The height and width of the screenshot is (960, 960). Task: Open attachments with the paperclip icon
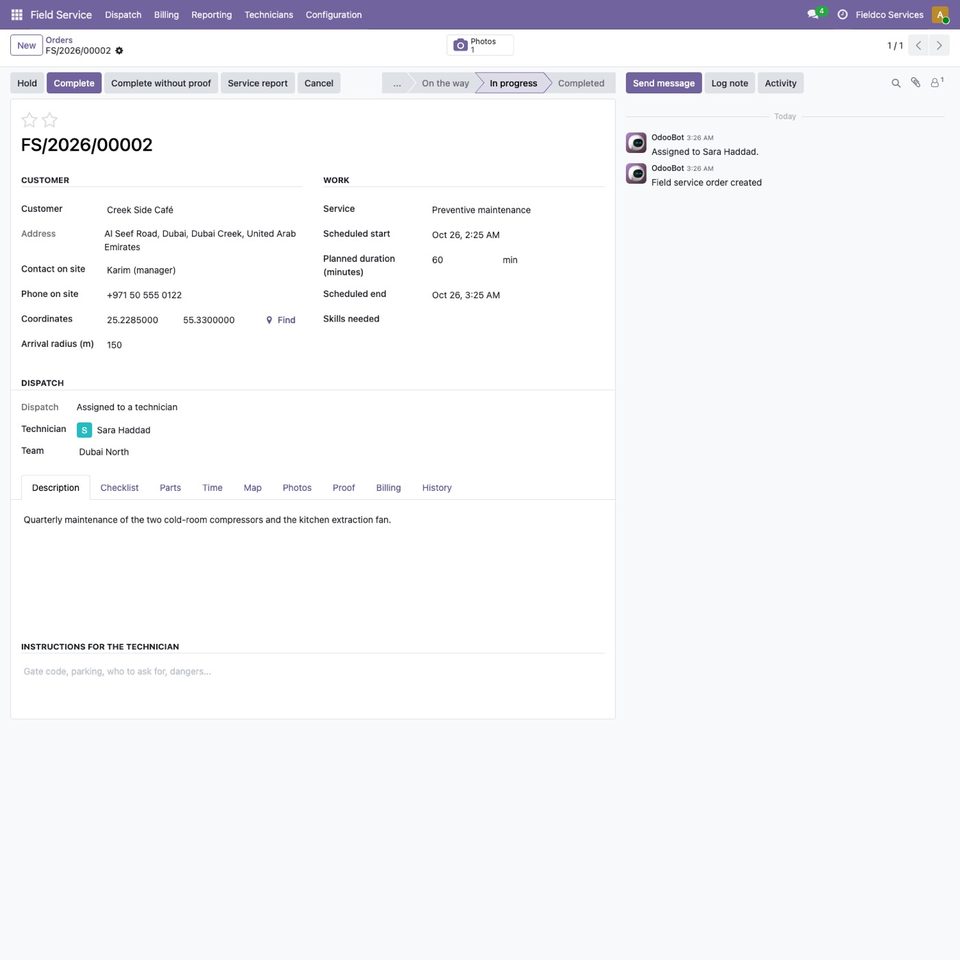click(915, 83)
